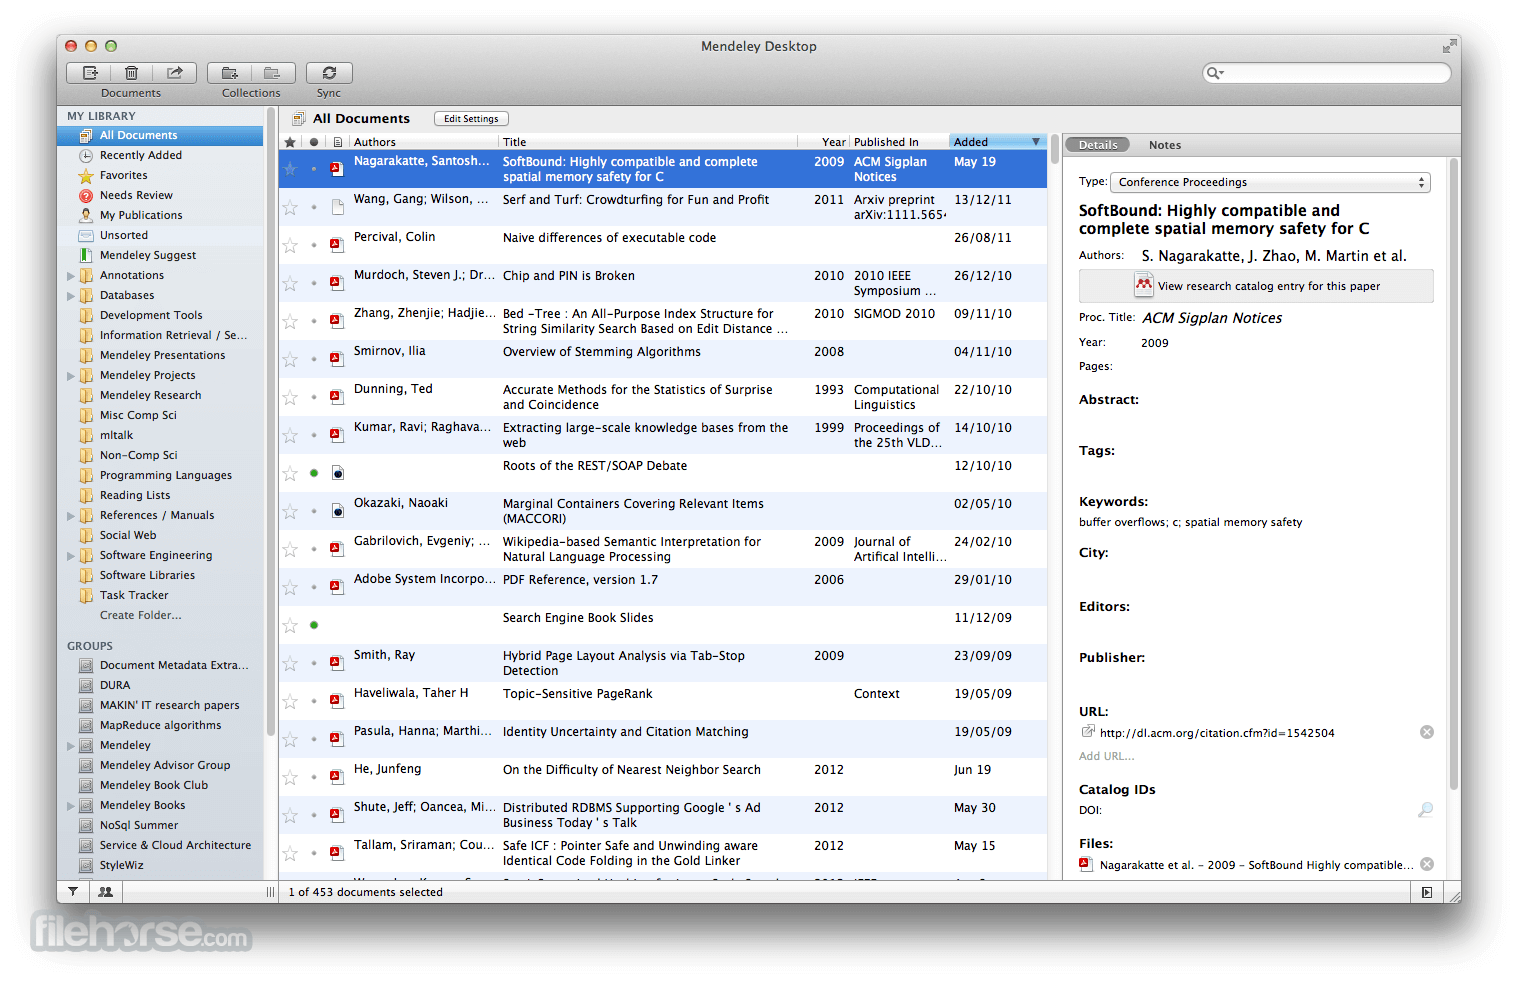
Task: Select the MapReduce algorithms group
Action: (160, 725)
